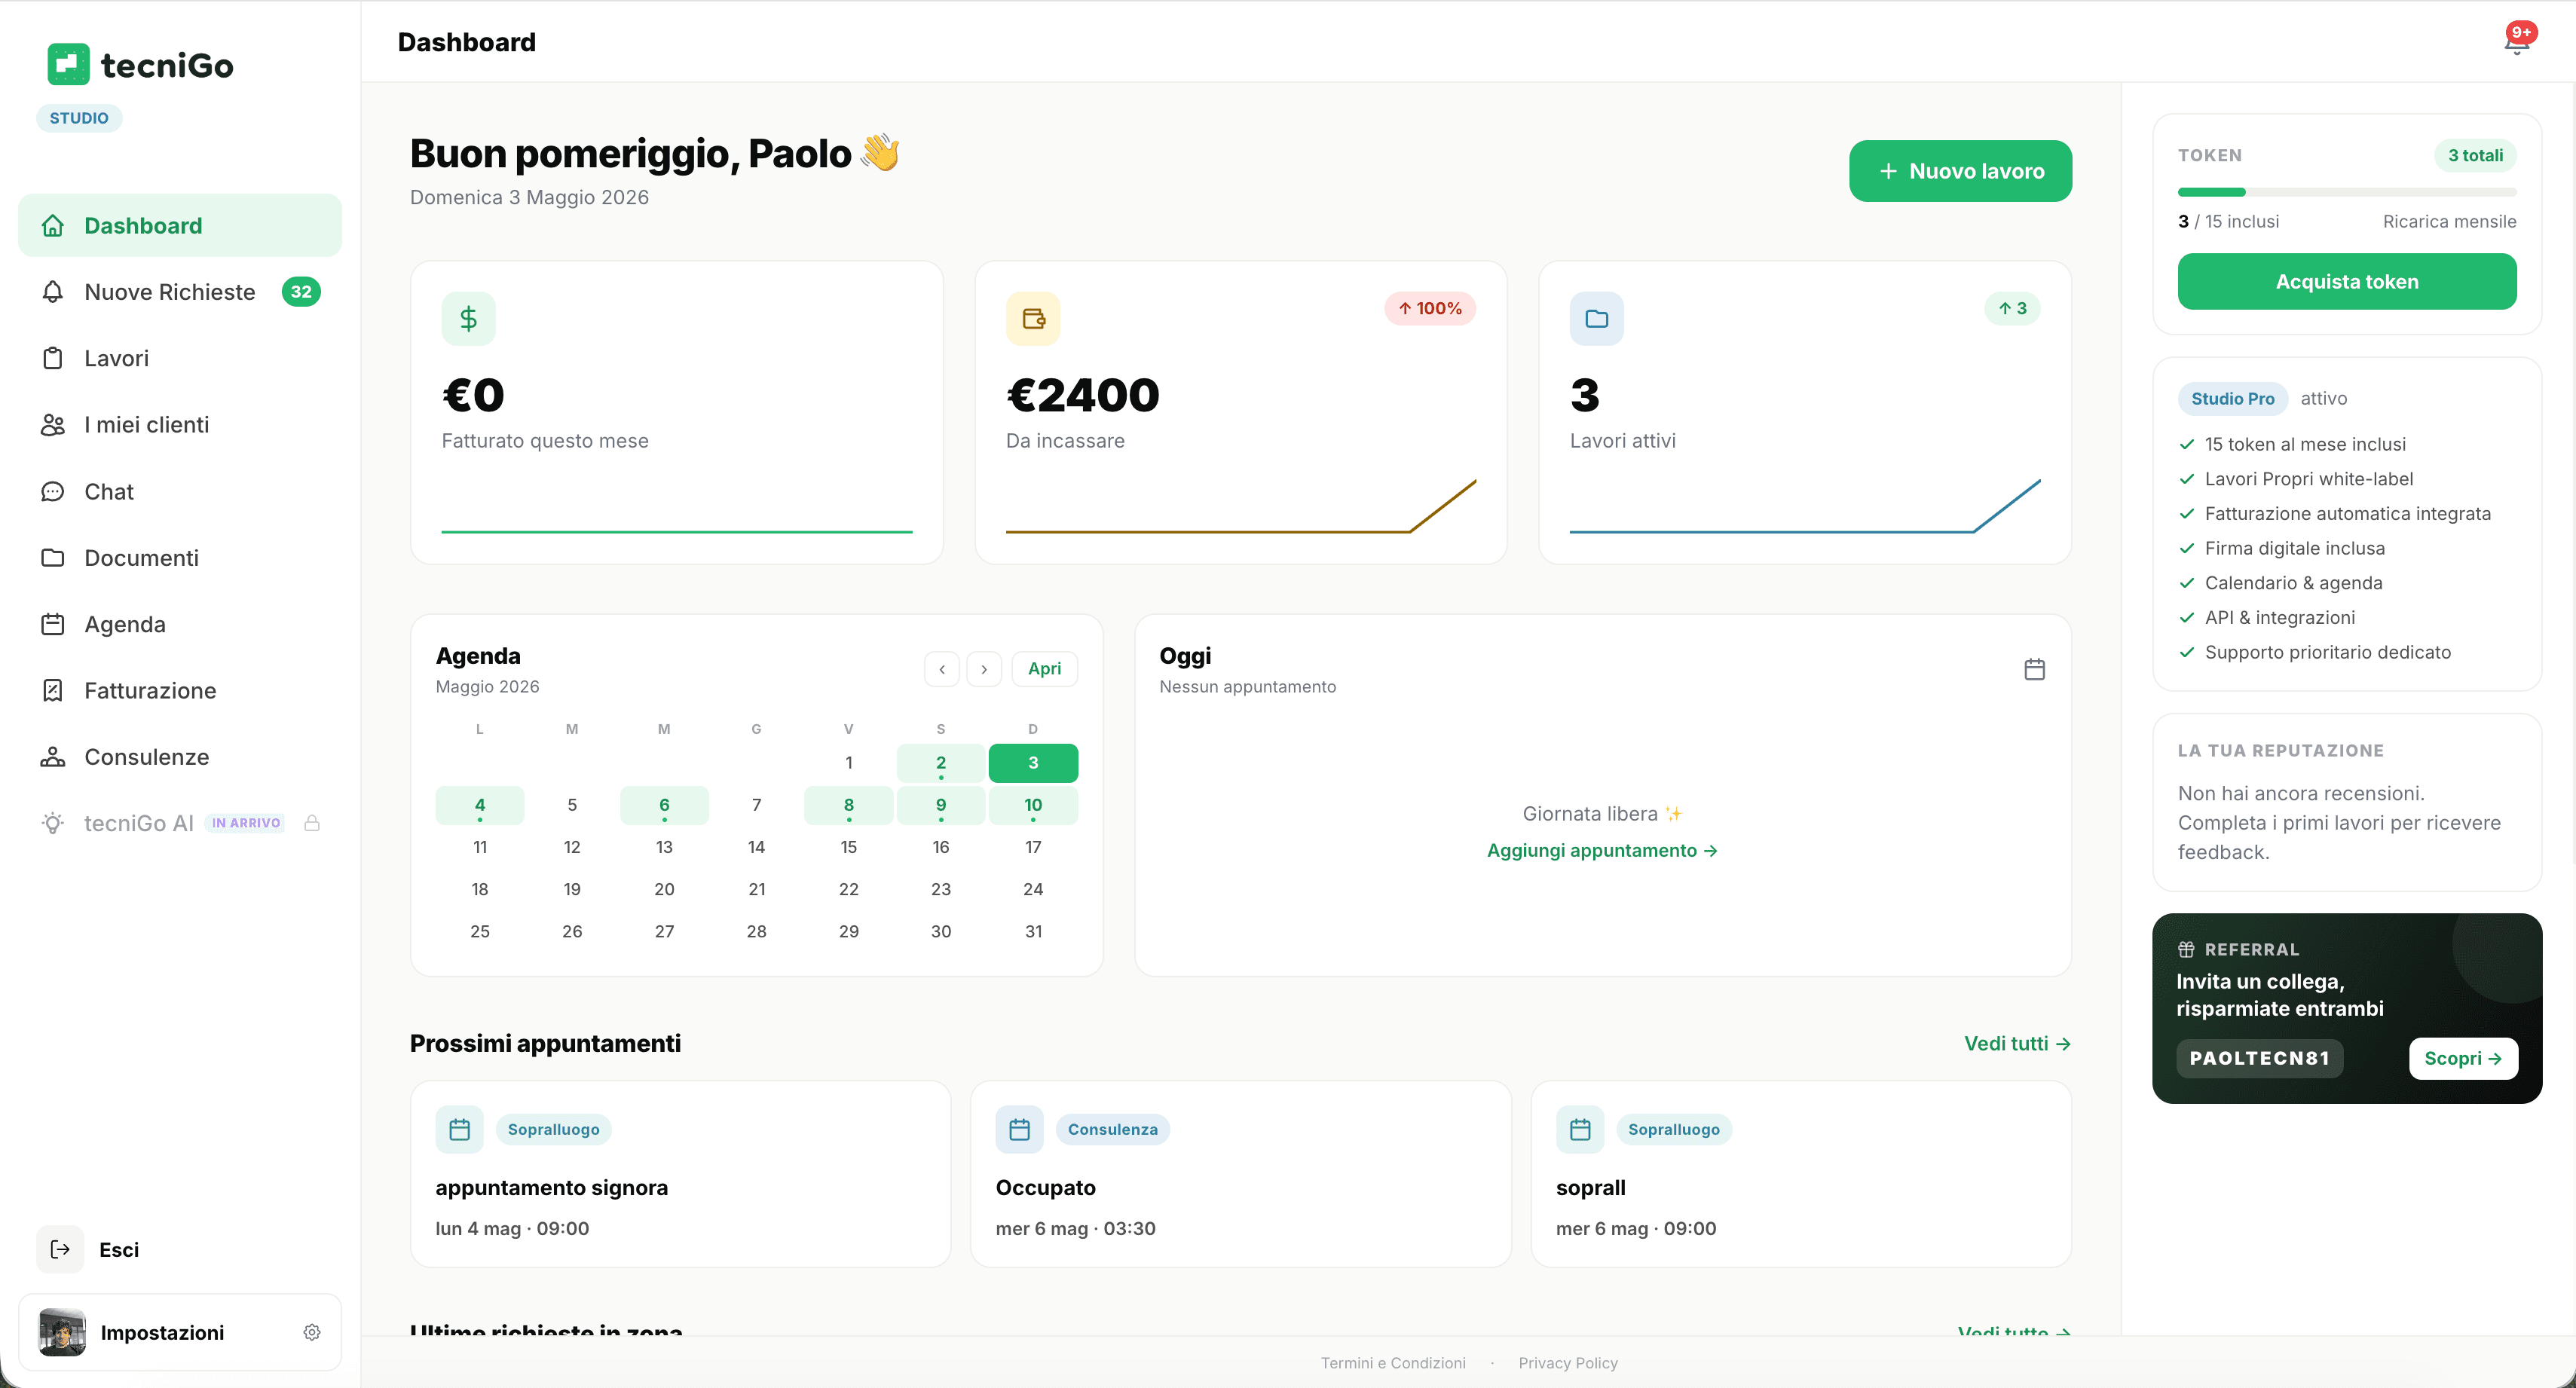Open the appuntamento signora appointment card
This screenshot has height=1388, width=2576.
pyautogui.click(x=680, y=1173)
